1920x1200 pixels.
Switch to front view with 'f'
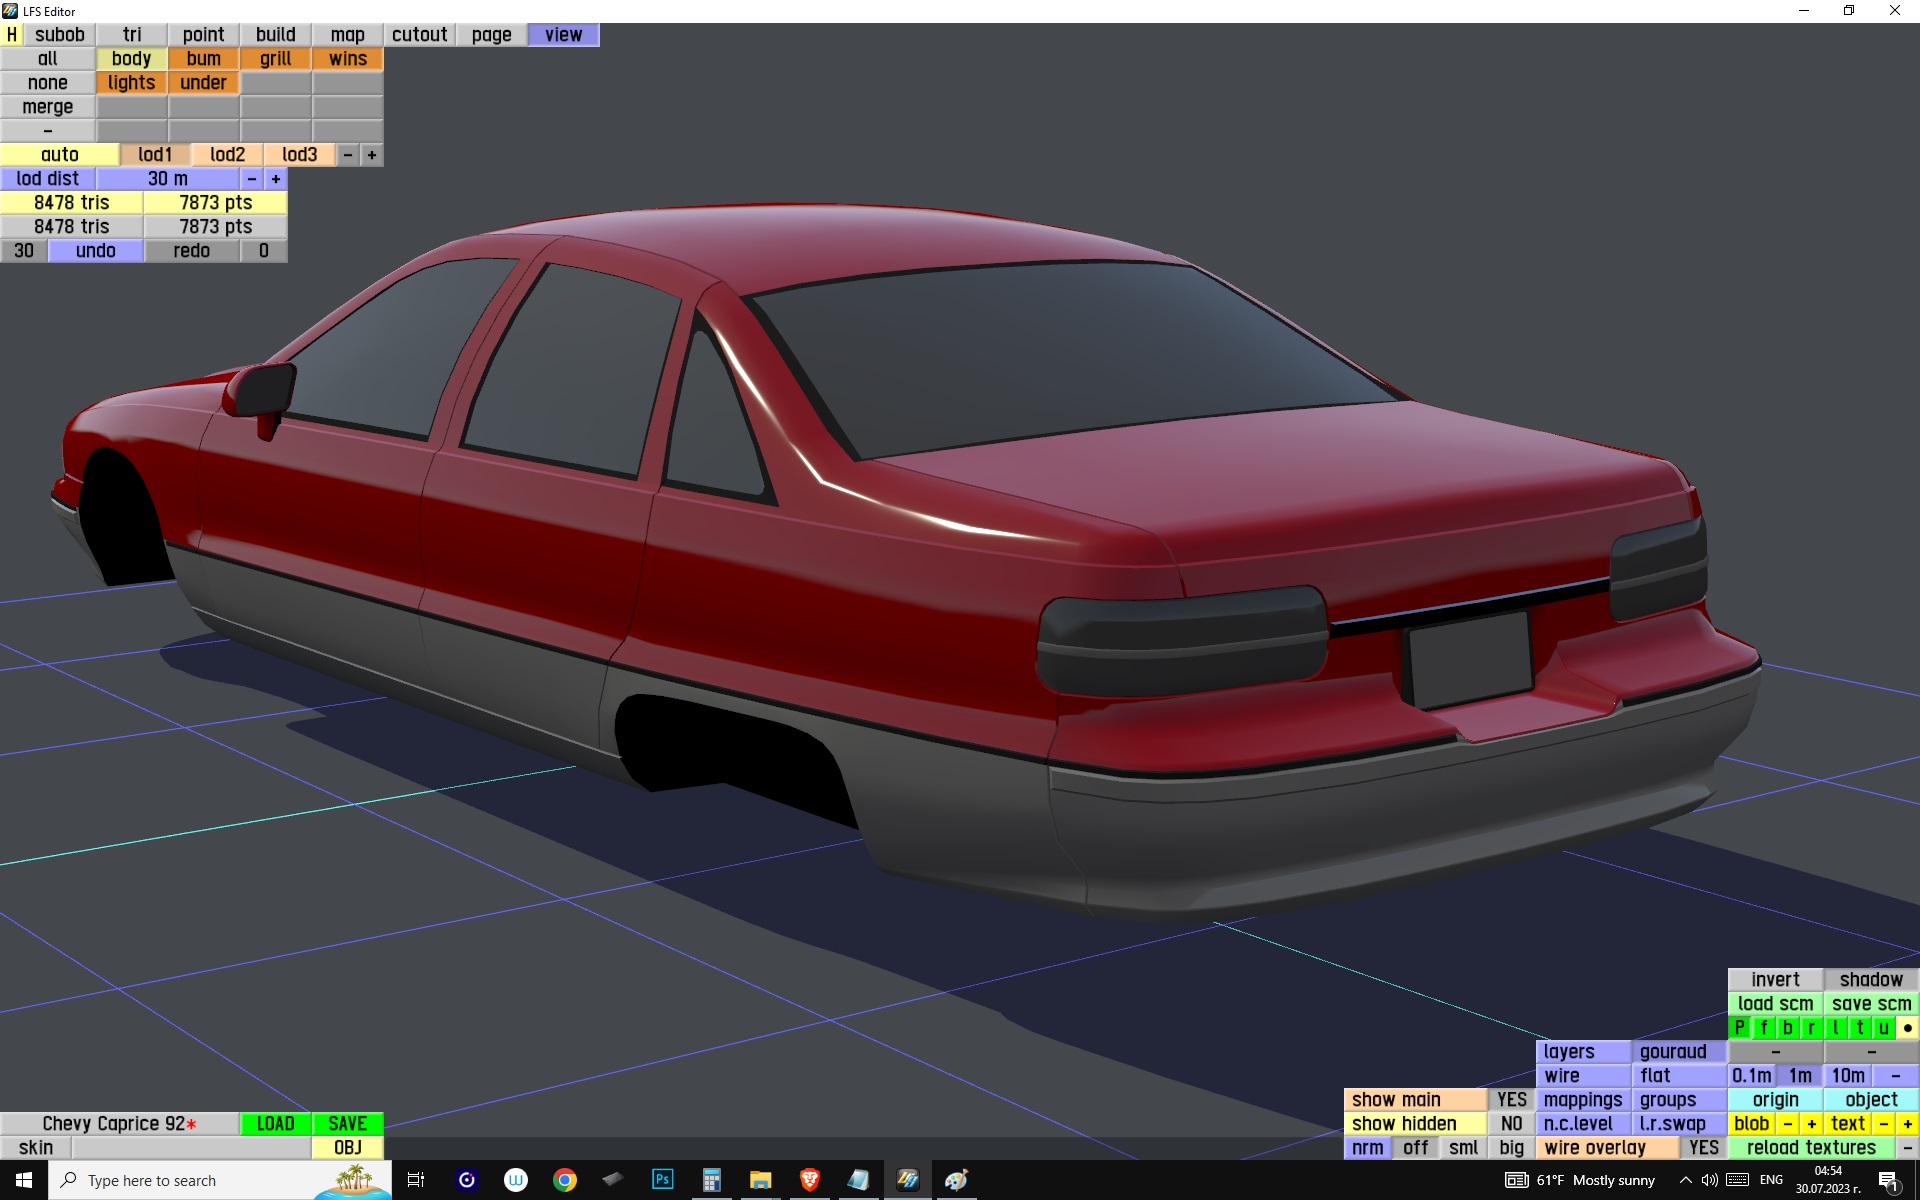click(x=1763, y=1027)
